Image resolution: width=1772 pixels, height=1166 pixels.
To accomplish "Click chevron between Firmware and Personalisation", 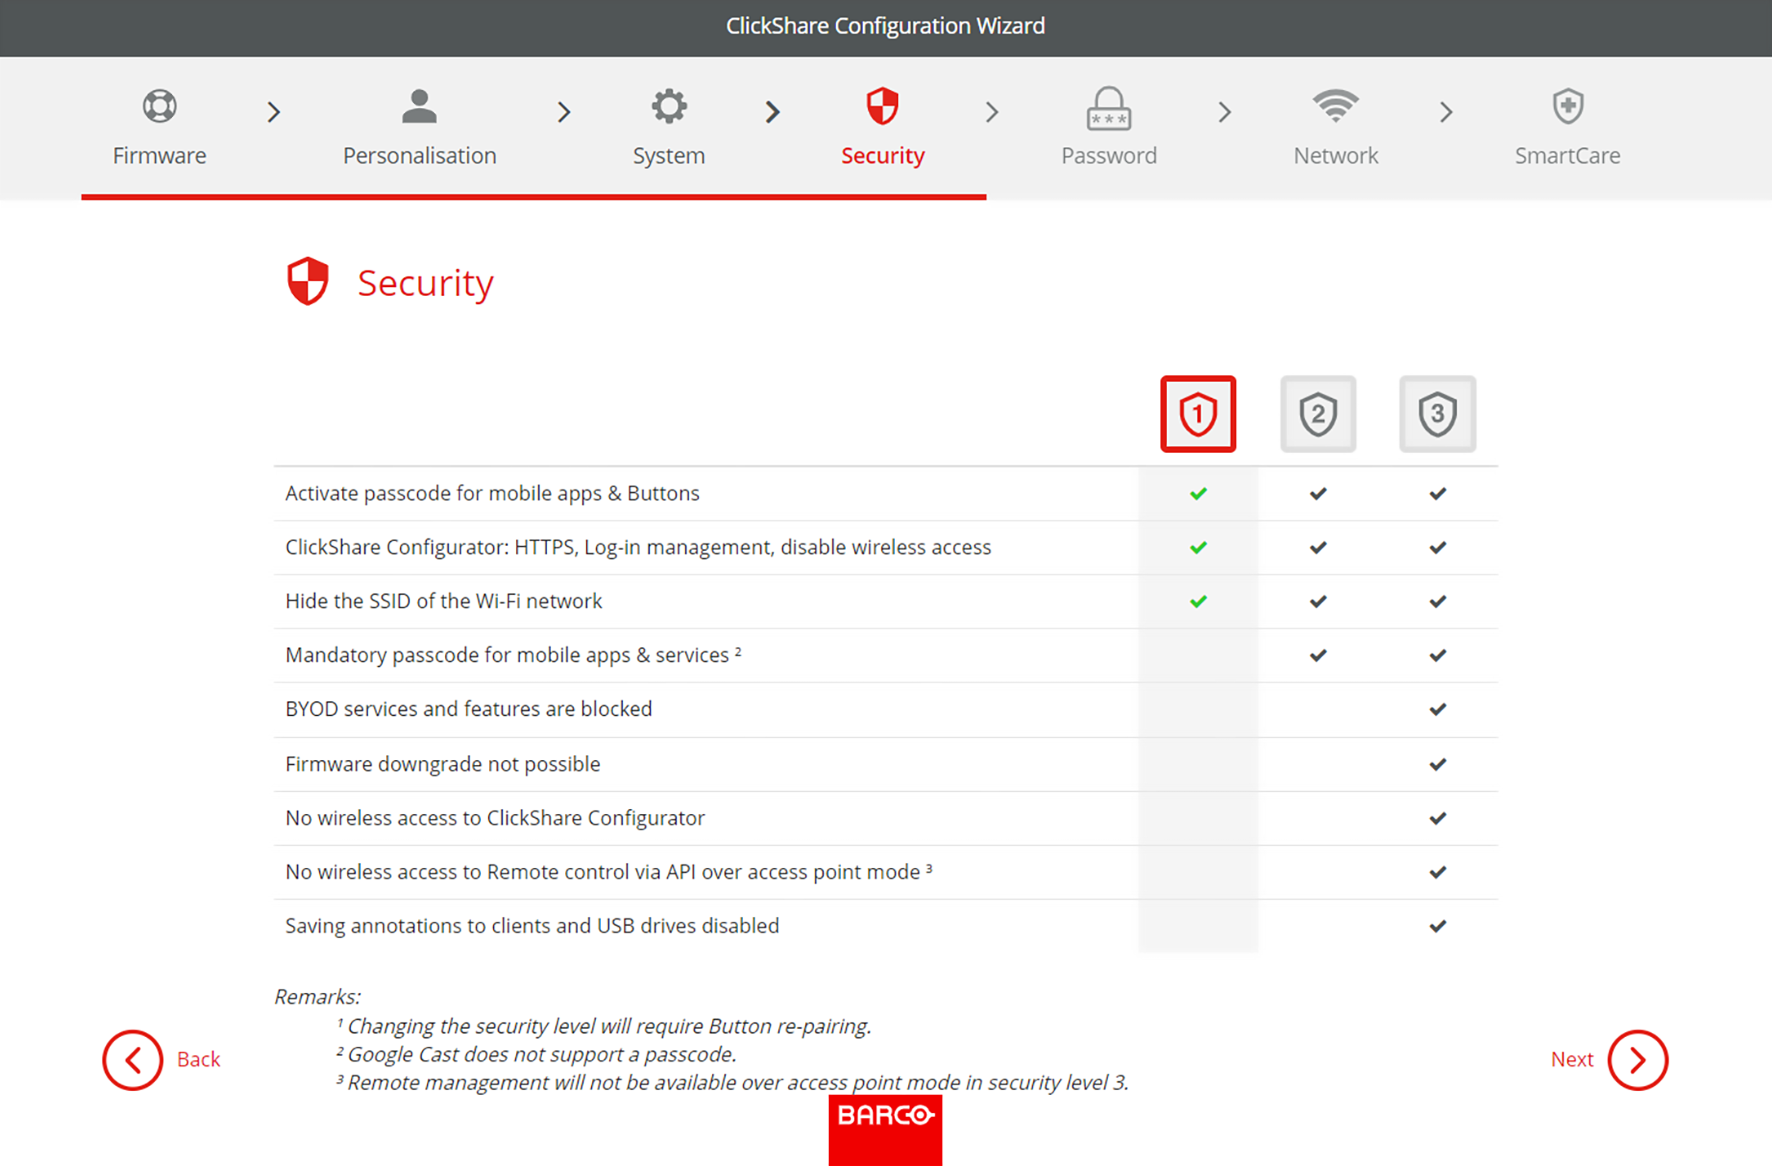I will pos(274,112).
